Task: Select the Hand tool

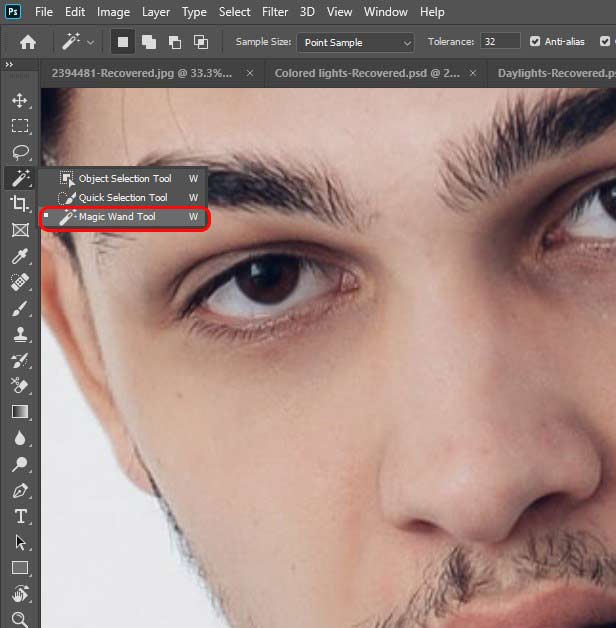Action: pos(20,594)
